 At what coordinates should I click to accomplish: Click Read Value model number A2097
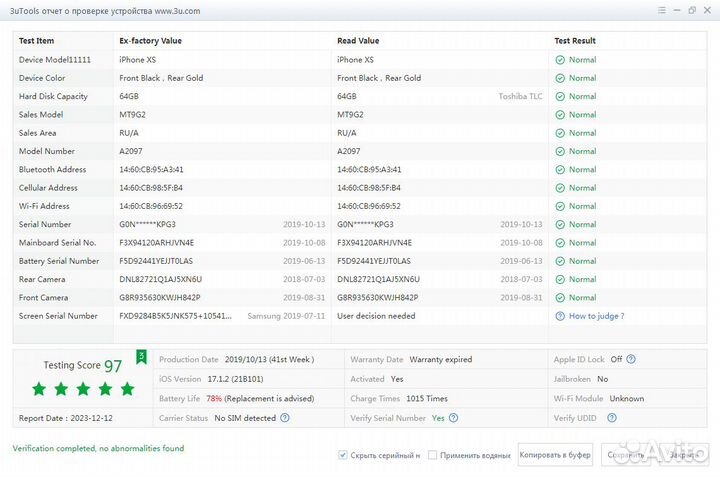(349, 151)
